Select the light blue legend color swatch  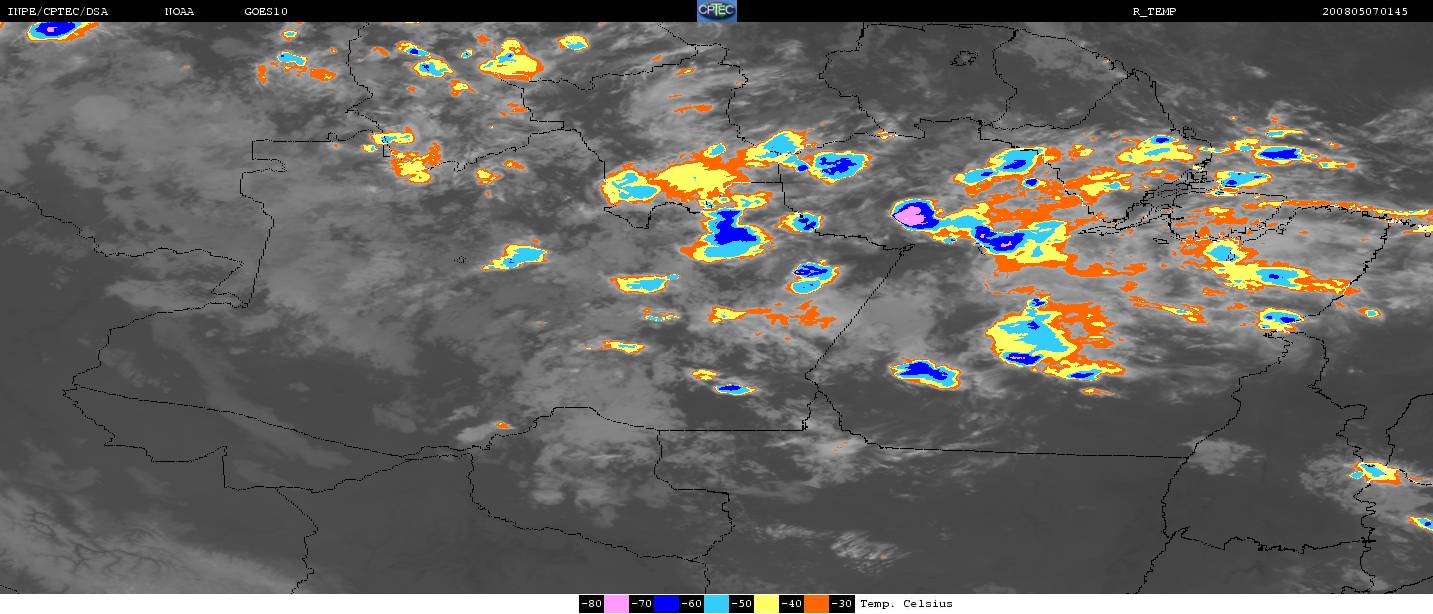pos(716,604)
